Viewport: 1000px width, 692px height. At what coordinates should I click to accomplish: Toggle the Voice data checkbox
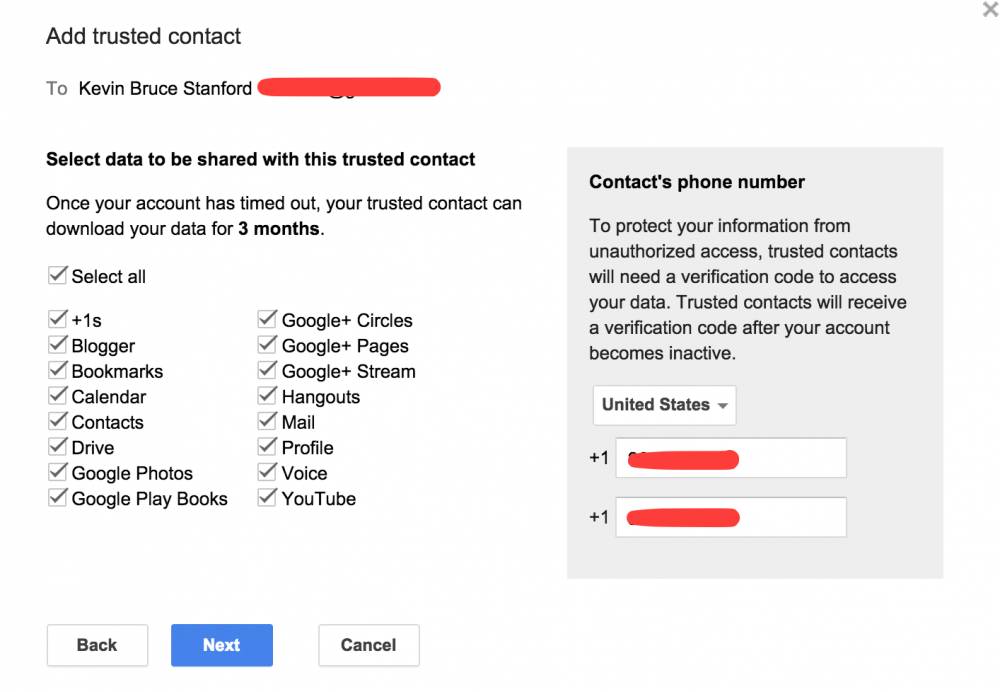pos(267,471)
